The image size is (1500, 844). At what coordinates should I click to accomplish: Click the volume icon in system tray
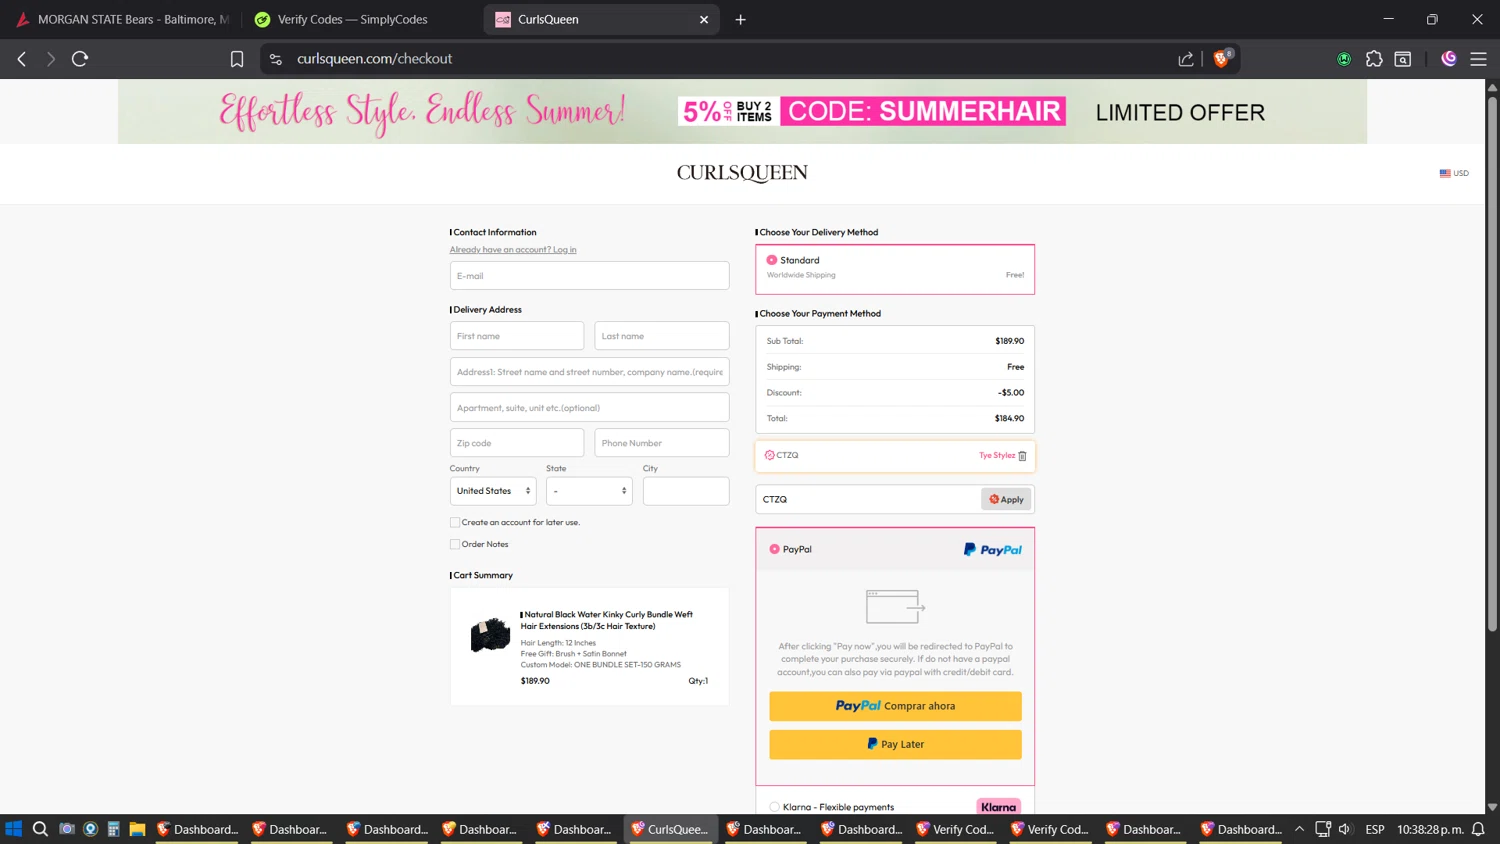pyautogui.click(x=1345, y=829)
